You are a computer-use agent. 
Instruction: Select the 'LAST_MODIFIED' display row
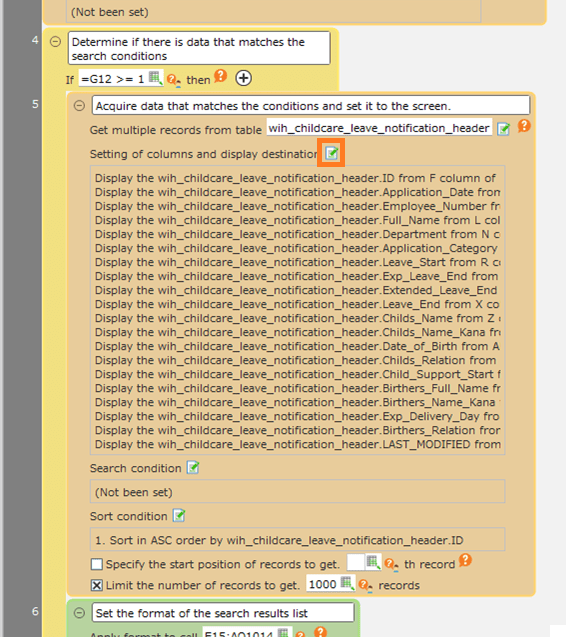tap(297, 444)
